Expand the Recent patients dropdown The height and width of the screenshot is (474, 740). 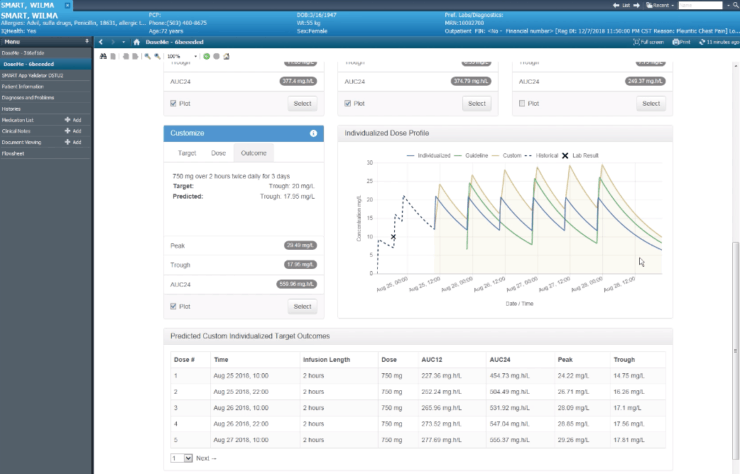[660, 5]
